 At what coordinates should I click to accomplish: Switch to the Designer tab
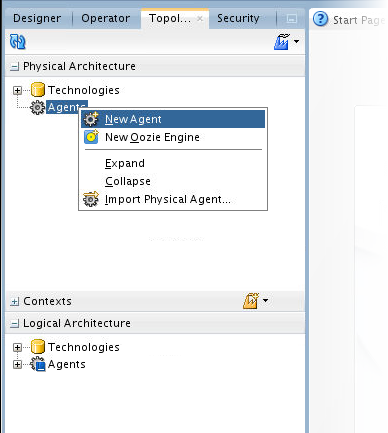pos(37,18)
